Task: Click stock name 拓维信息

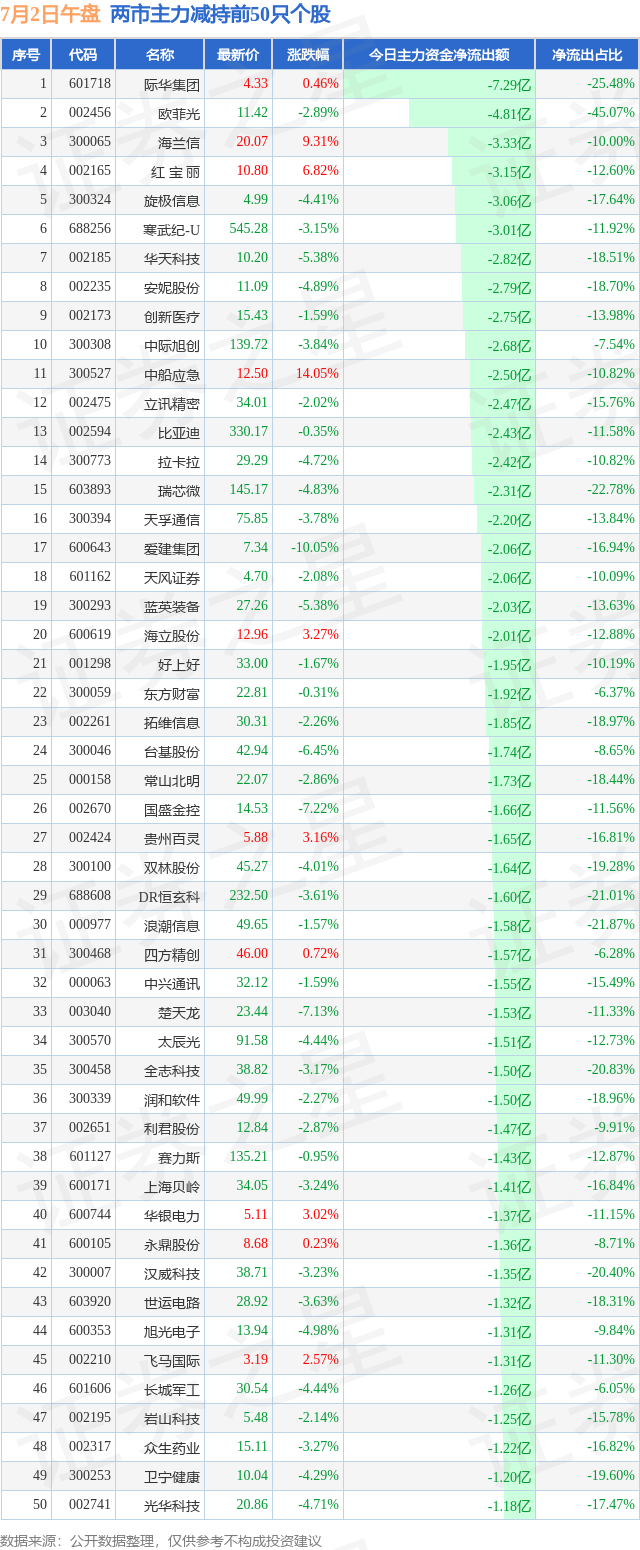Action: [172, 723]
